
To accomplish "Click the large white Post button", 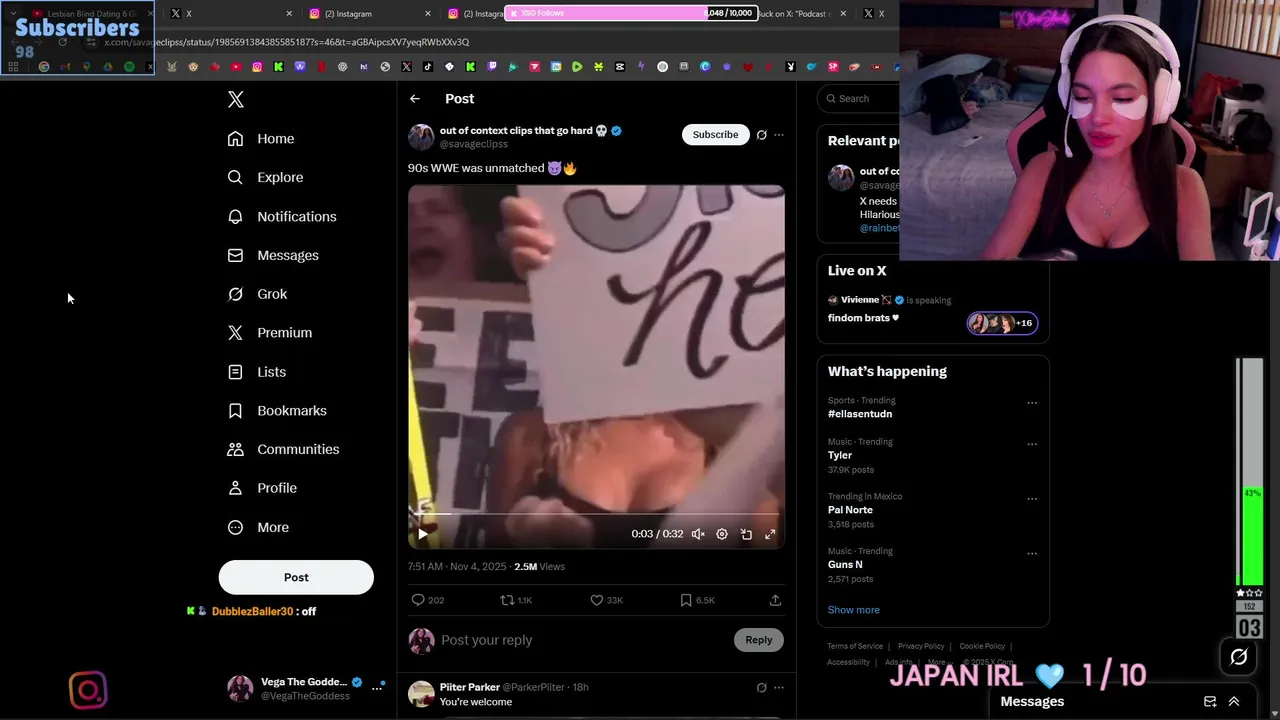I will (296, 577).
